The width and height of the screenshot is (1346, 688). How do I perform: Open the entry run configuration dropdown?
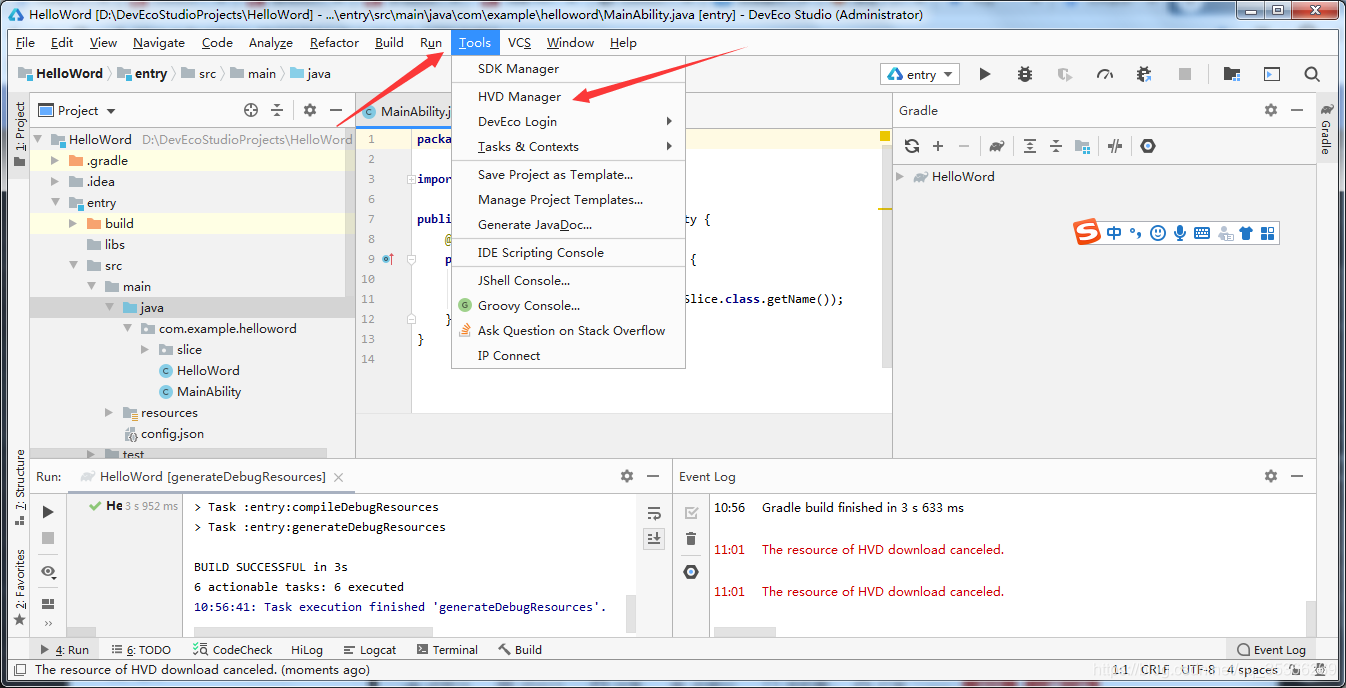[920, 74]
